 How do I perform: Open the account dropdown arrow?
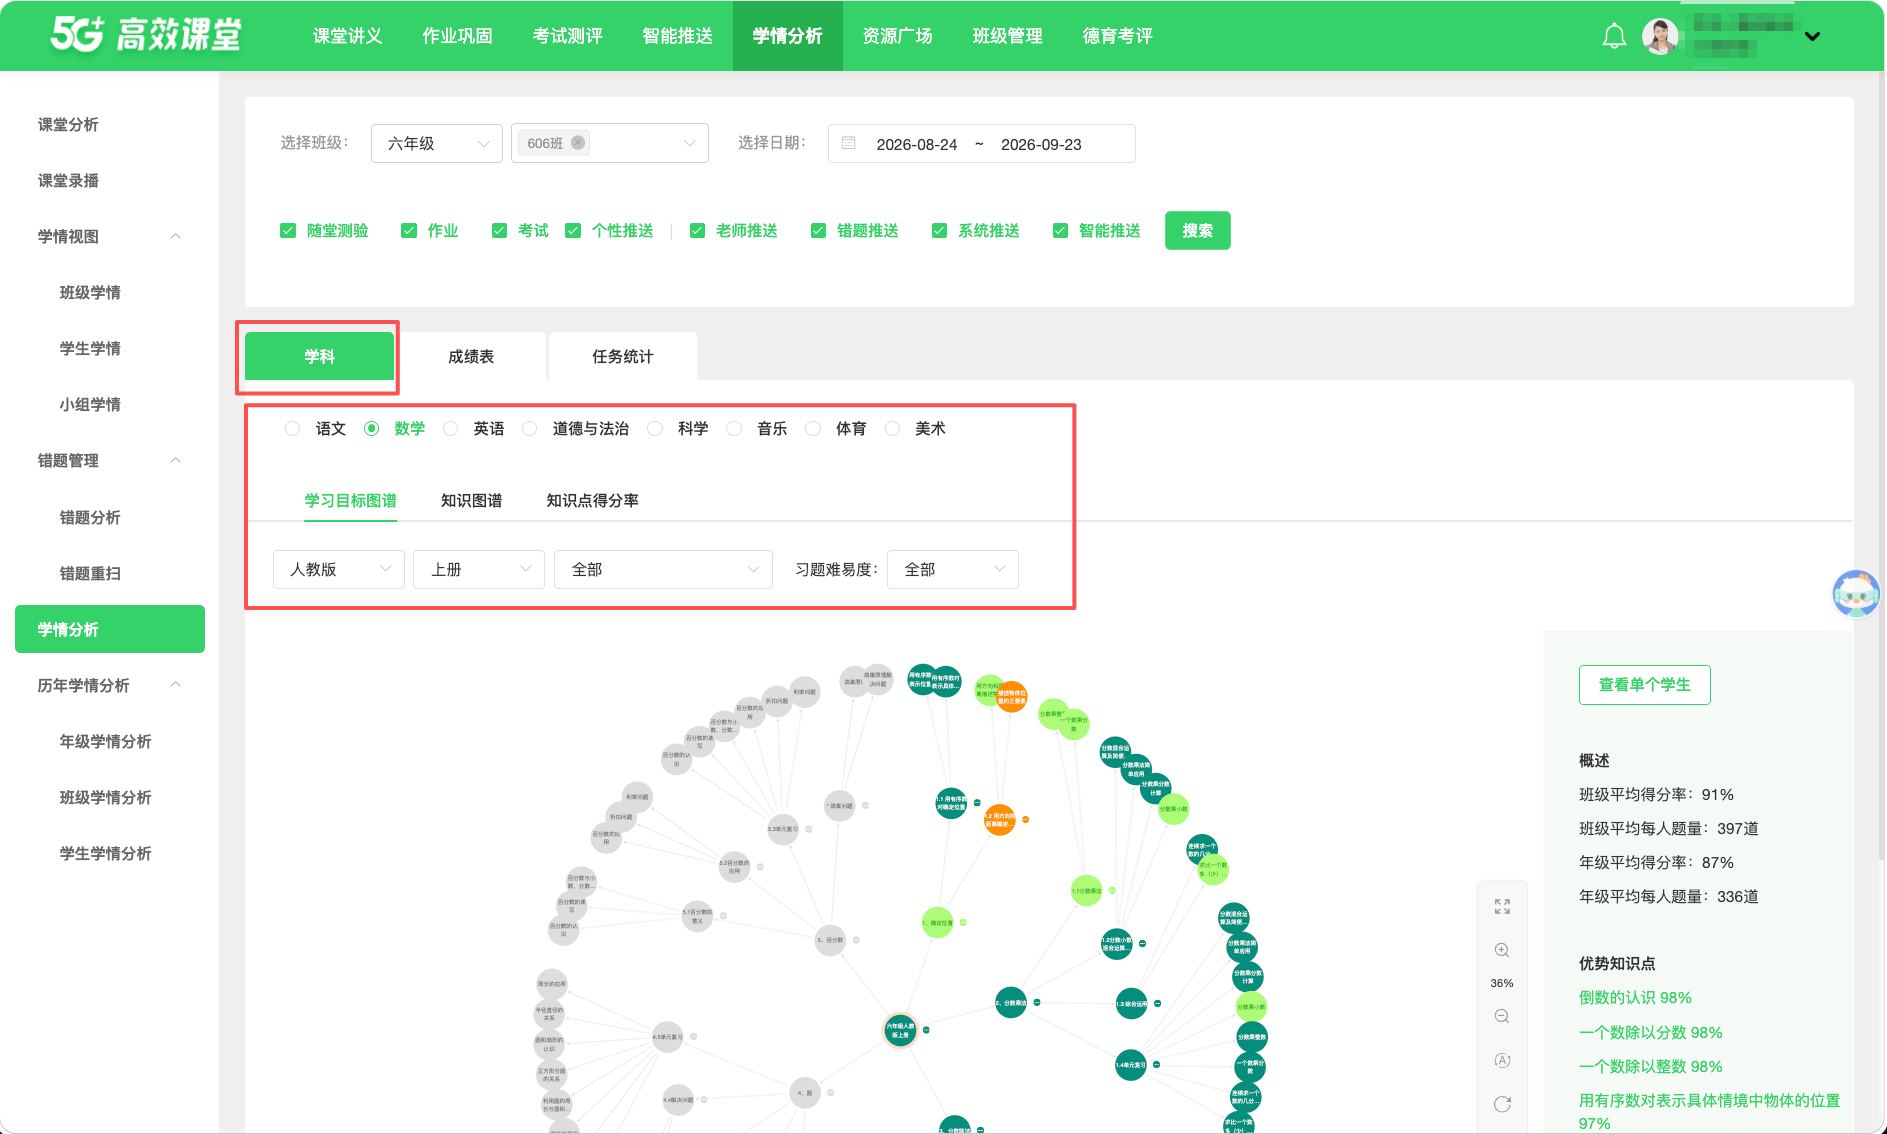click(x=1812, y=37)
